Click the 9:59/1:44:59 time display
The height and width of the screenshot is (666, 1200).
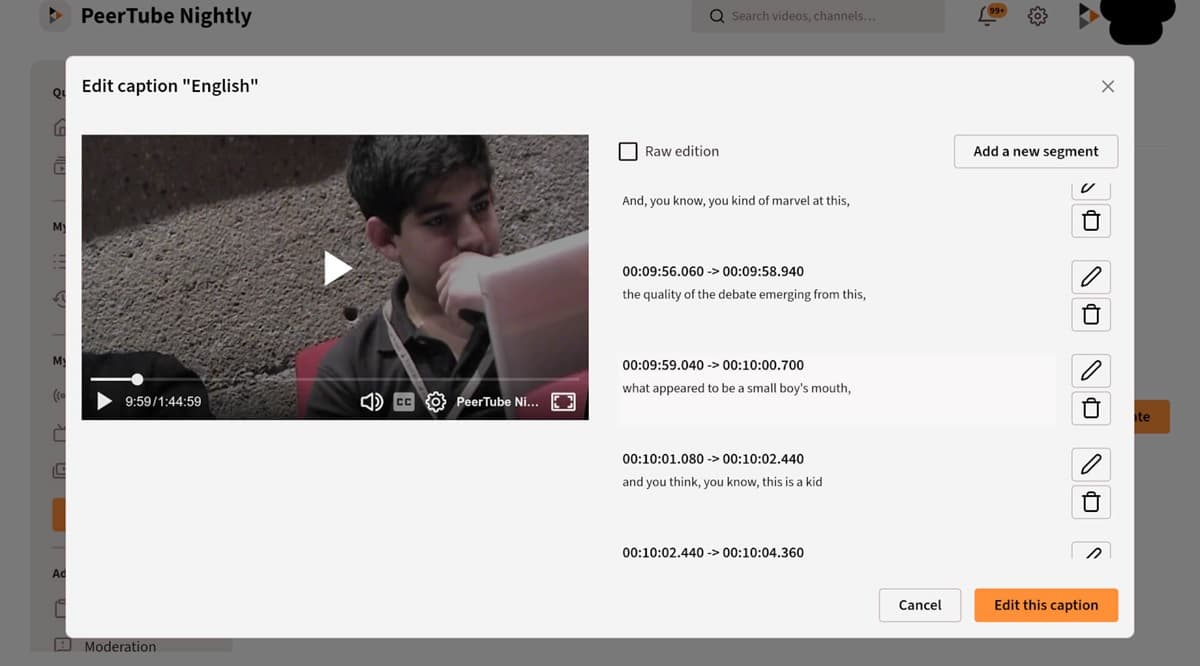(163, 402)
